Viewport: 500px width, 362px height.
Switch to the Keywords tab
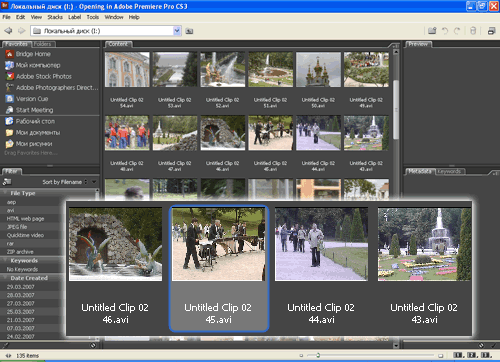449,171
